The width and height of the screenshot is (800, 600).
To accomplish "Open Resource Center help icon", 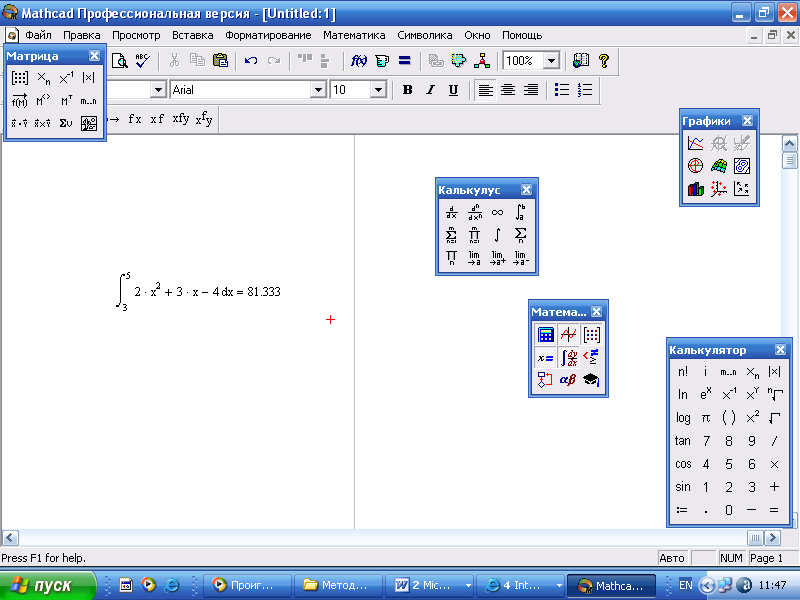I will tap(581, 61).
